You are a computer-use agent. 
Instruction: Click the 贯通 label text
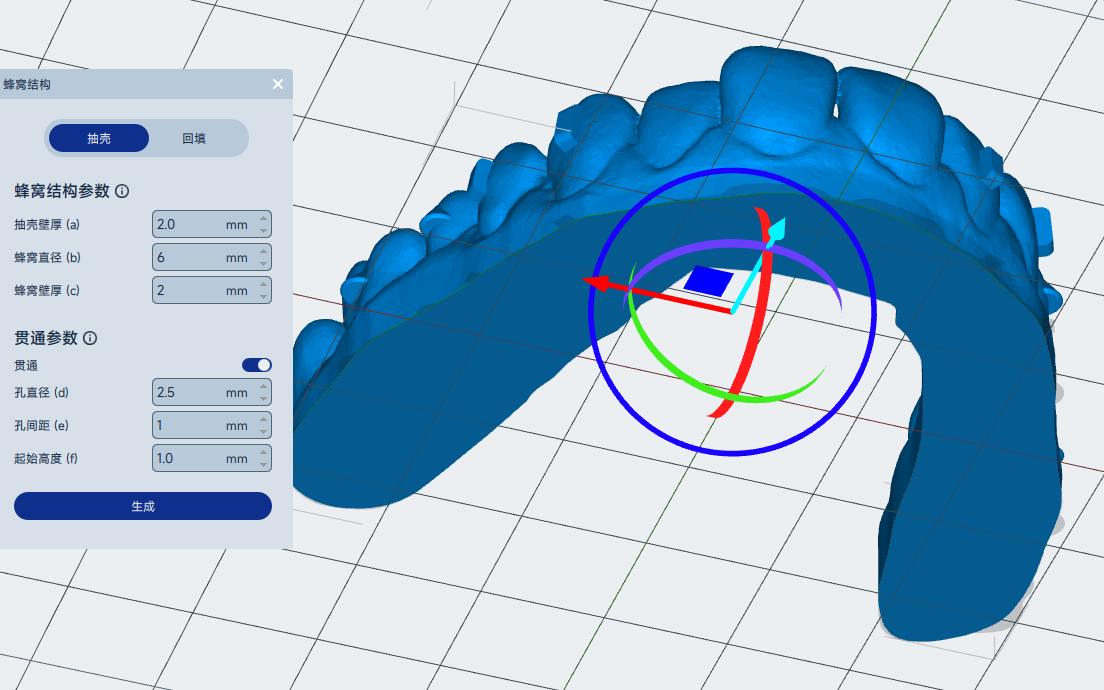tap(26, 365)
